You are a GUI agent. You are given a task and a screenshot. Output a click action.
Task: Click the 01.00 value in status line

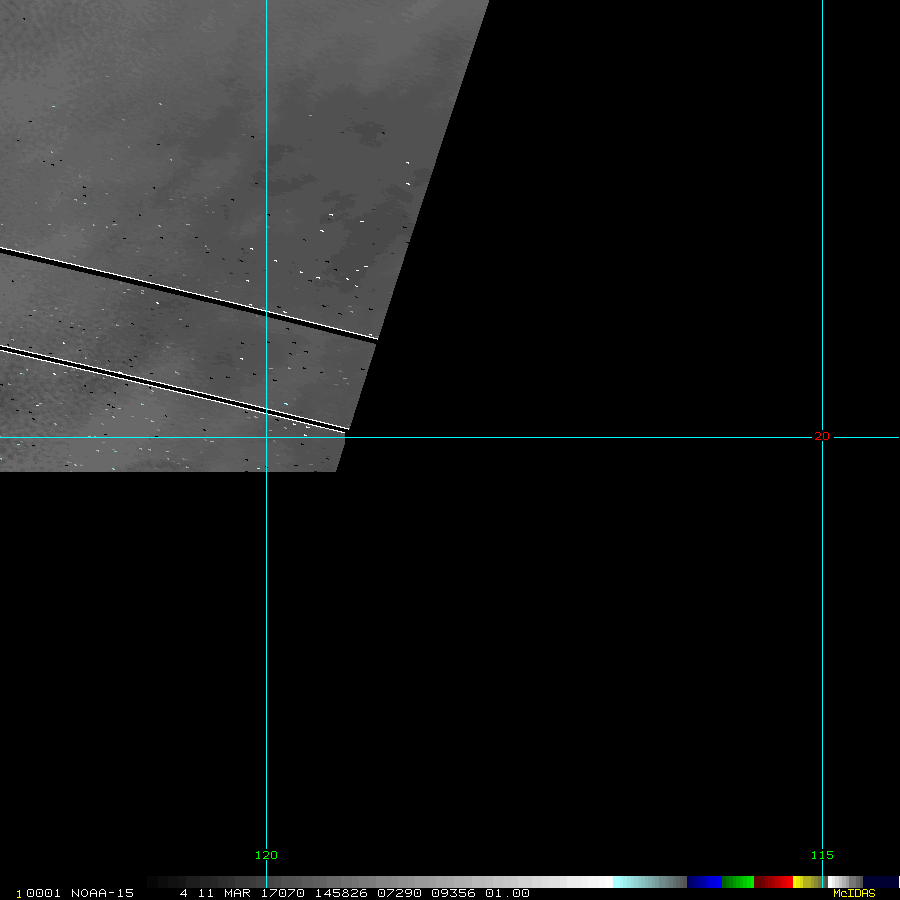(x=507, y=893)
